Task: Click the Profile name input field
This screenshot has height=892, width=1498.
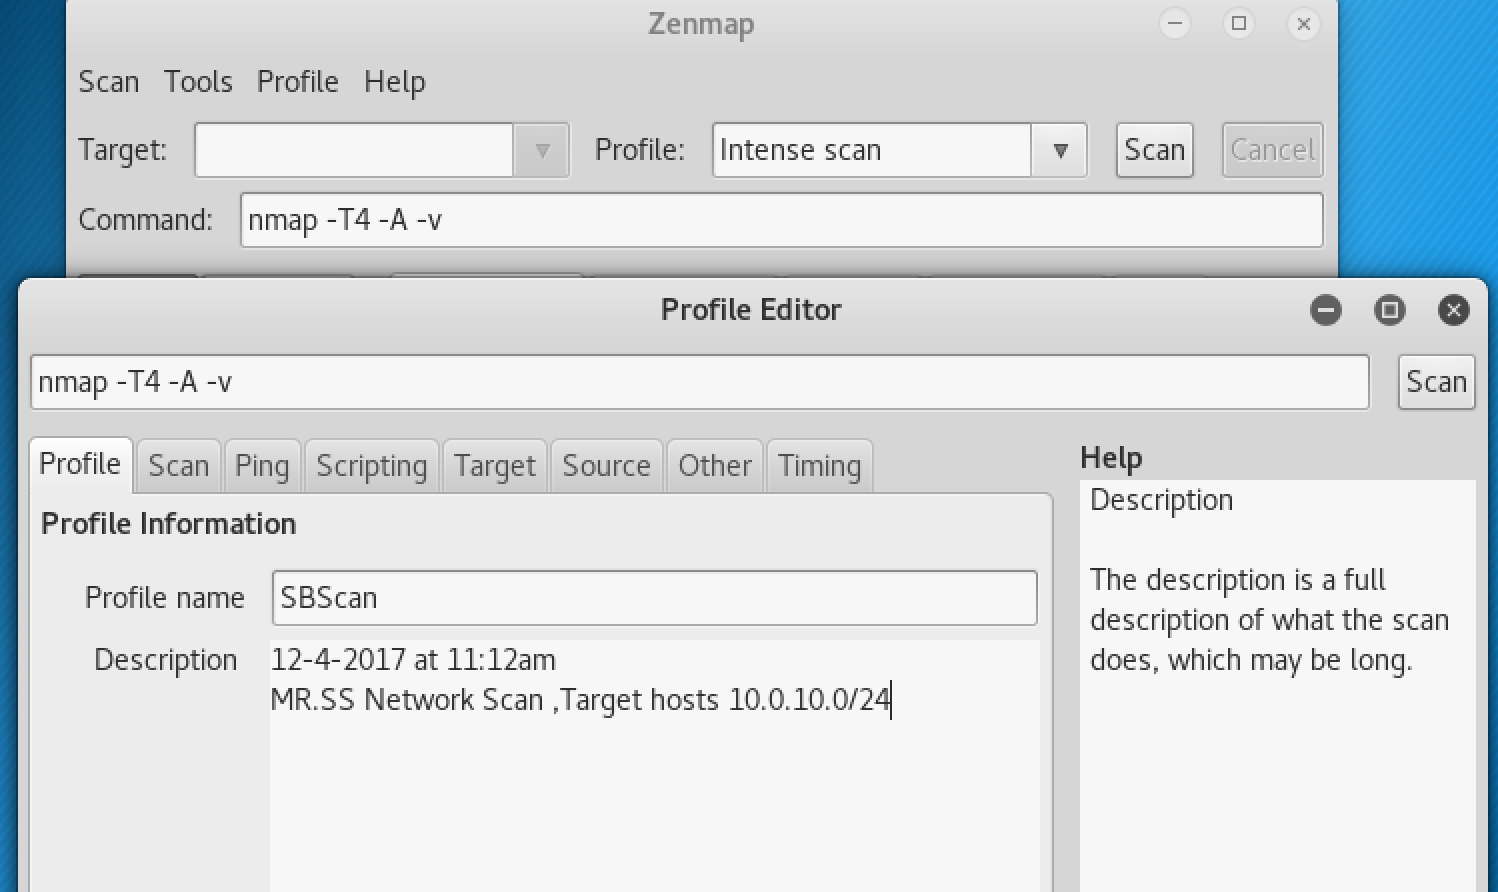Action: [x=654, y=598]
